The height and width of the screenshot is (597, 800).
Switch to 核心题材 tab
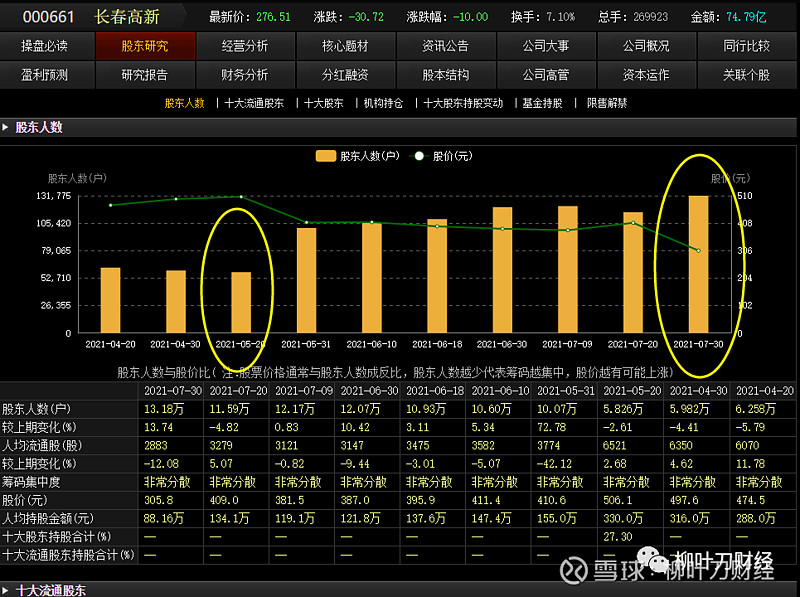coord(345,46)
